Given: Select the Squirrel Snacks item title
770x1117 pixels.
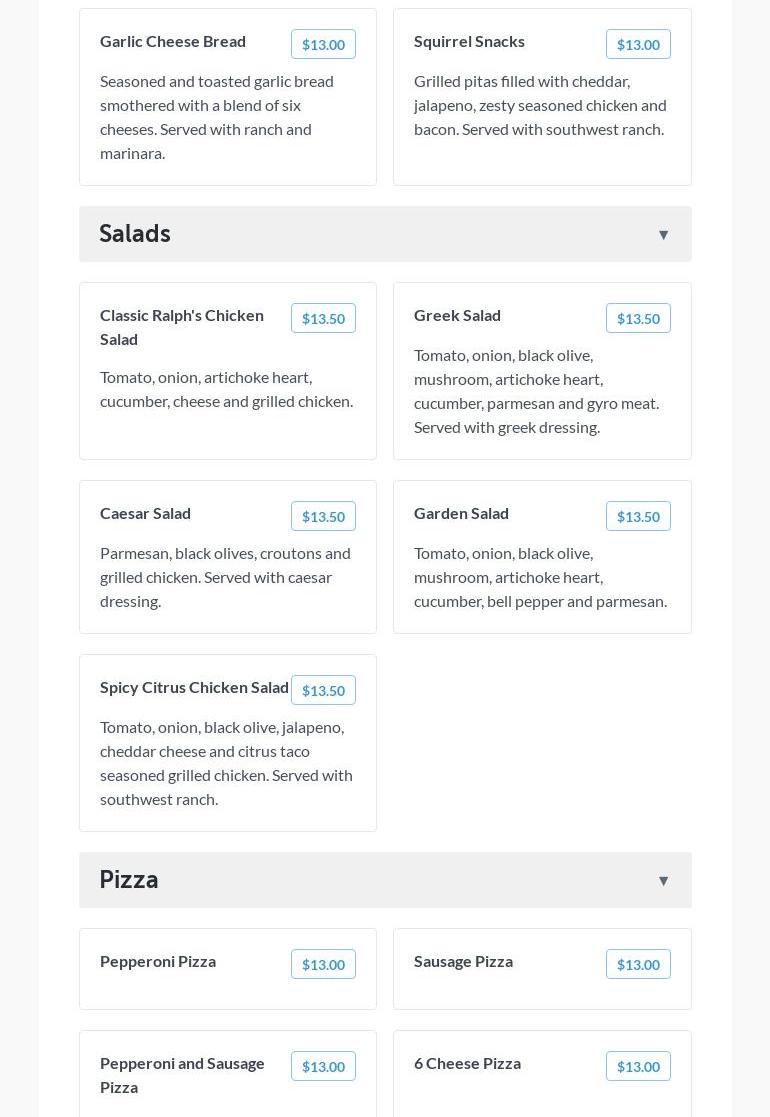Looking at the screenshot, I should [x=469, y=41].
